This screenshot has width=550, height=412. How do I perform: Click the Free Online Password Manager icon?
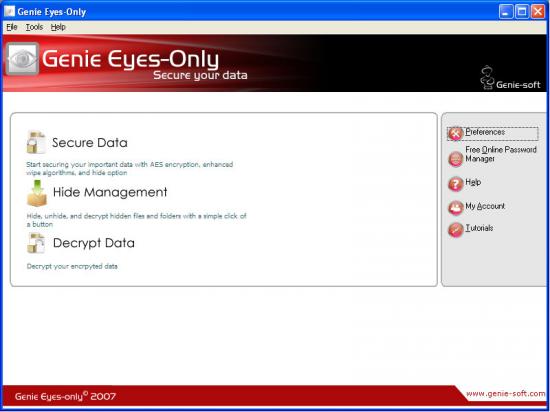point(455,159)
